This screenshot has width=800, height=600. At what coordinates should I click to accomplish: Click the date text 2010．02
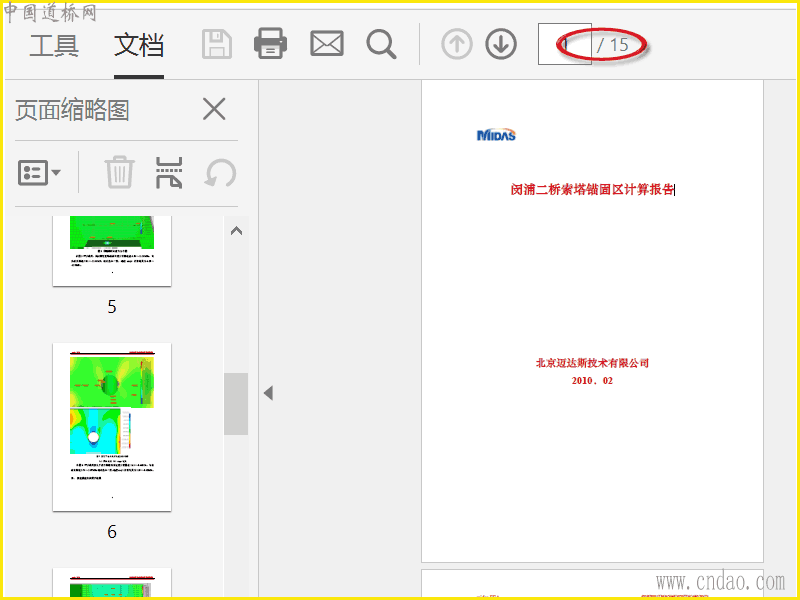coord(592,381)
